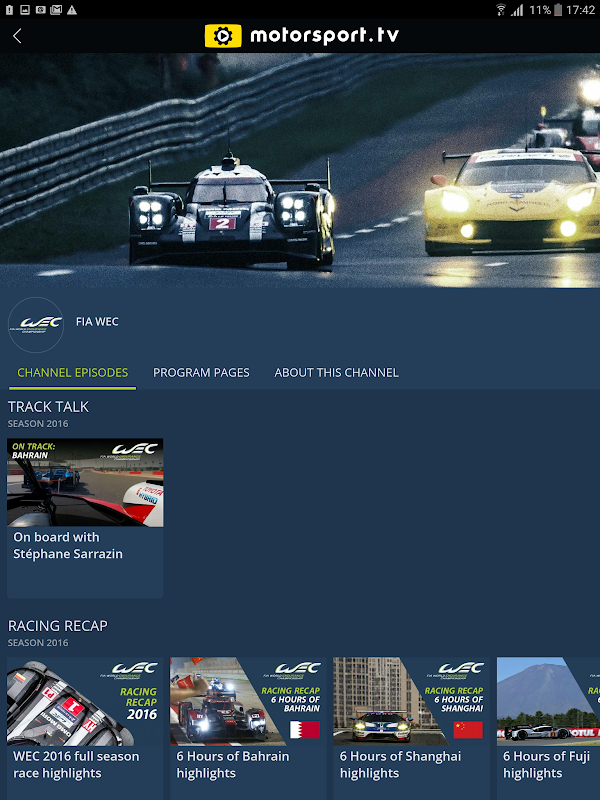Tap the Racing Recap section heading
Screen dimensions: 600x800
pos(58,626)
